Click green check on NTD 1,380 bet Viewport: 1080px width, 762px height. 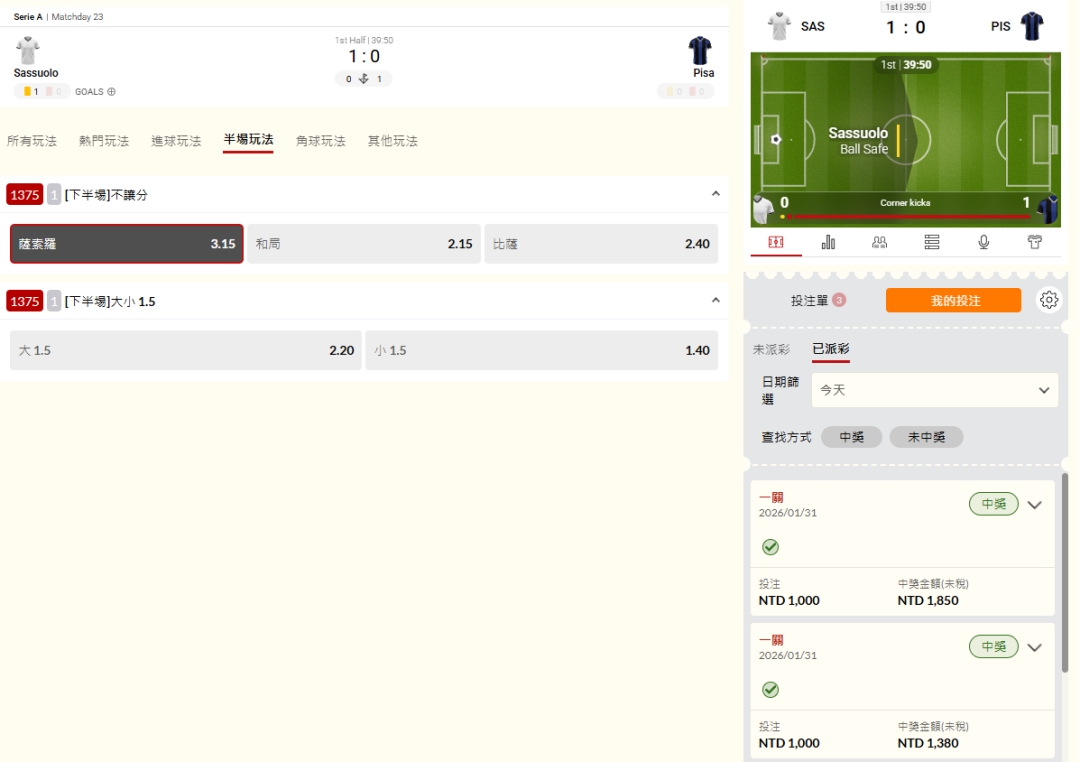(x=771, y=690)
